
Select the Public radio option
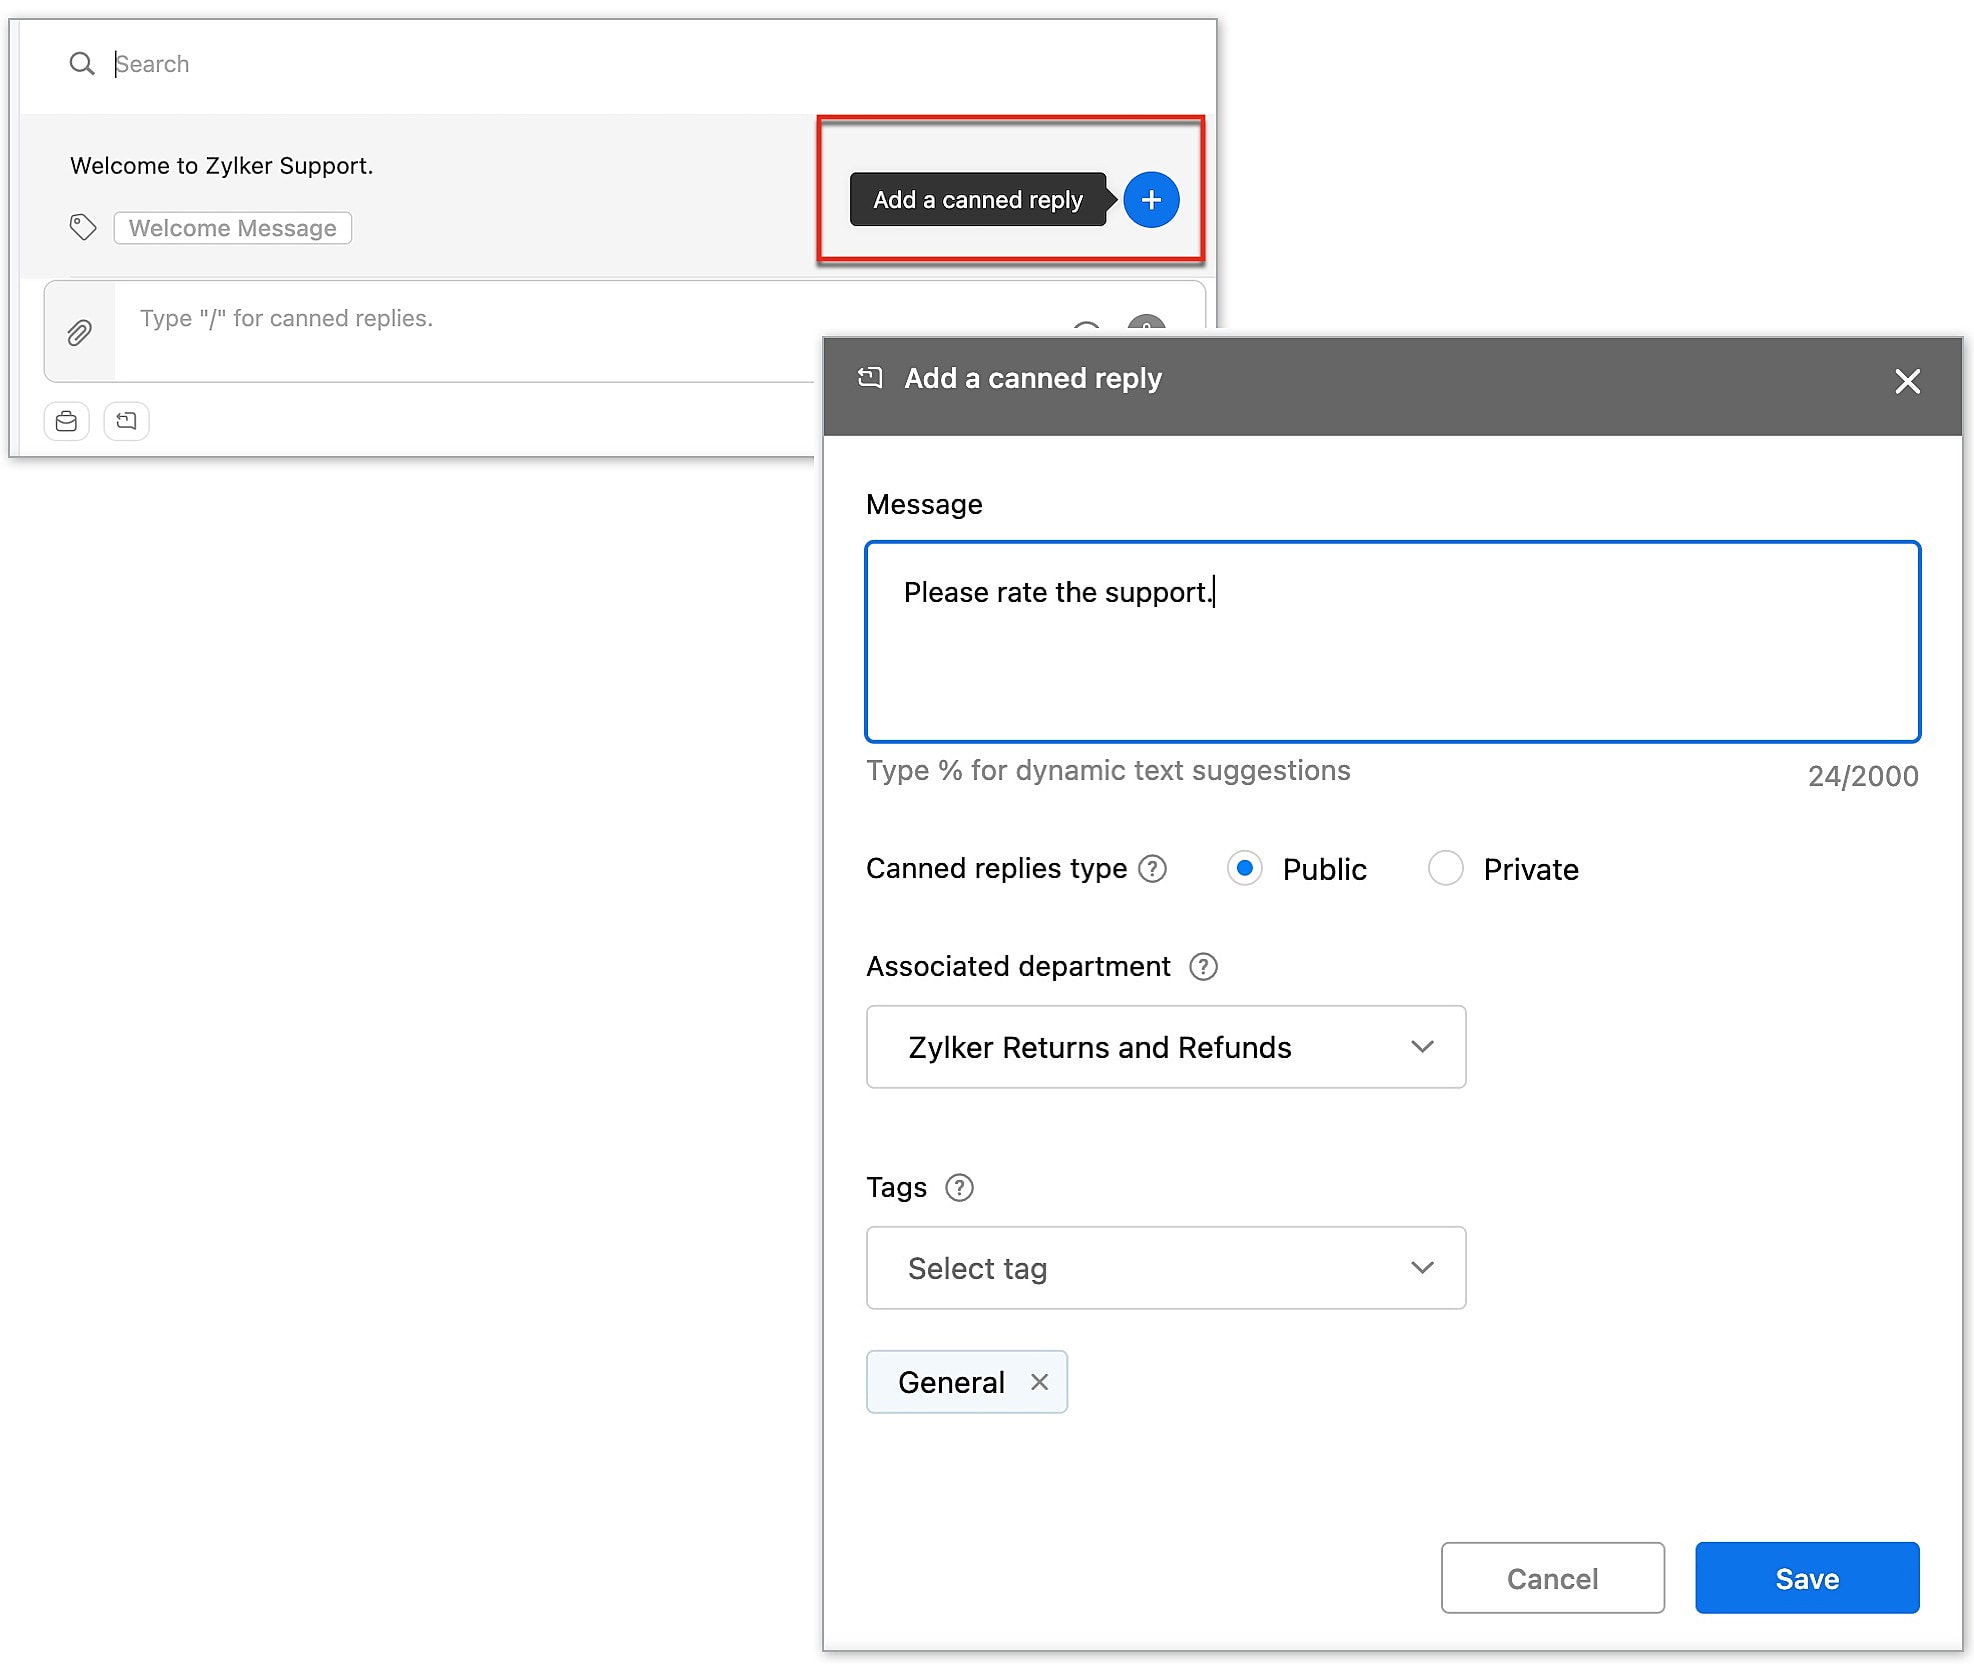click(1244, 868)
